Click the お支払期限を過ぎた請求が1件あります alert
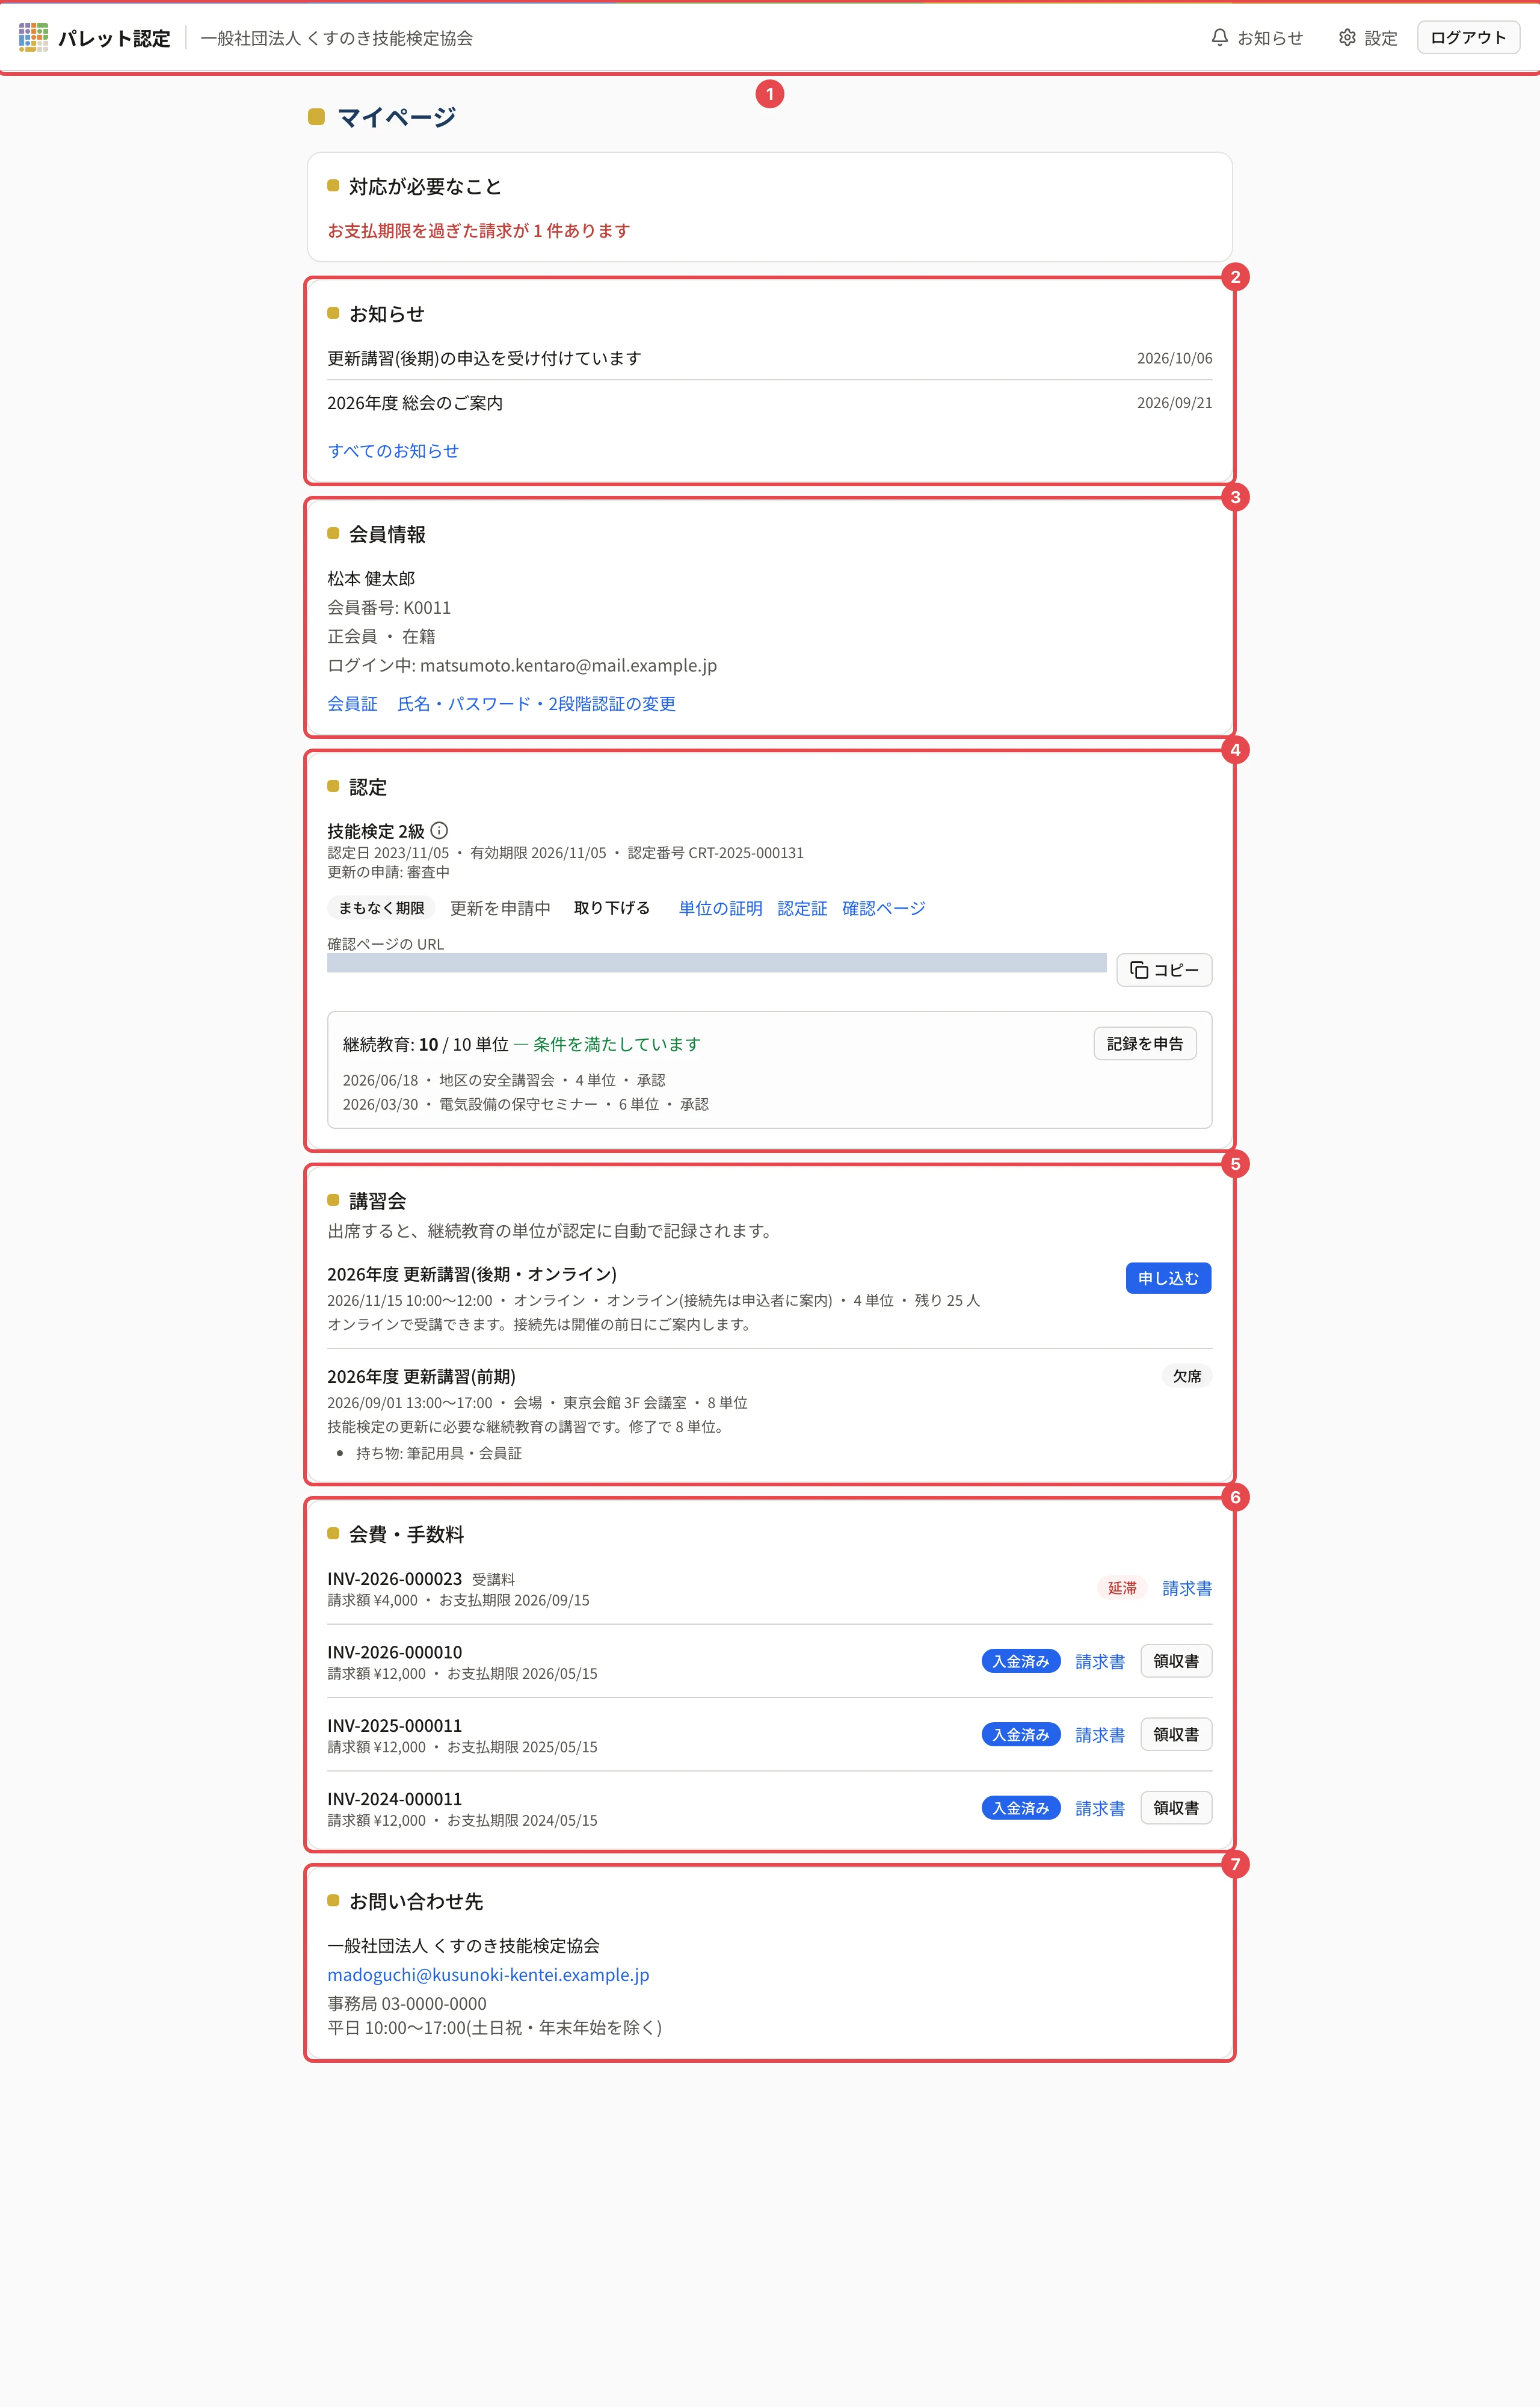Screen dimensions: 1540x2407 (479, 231)
